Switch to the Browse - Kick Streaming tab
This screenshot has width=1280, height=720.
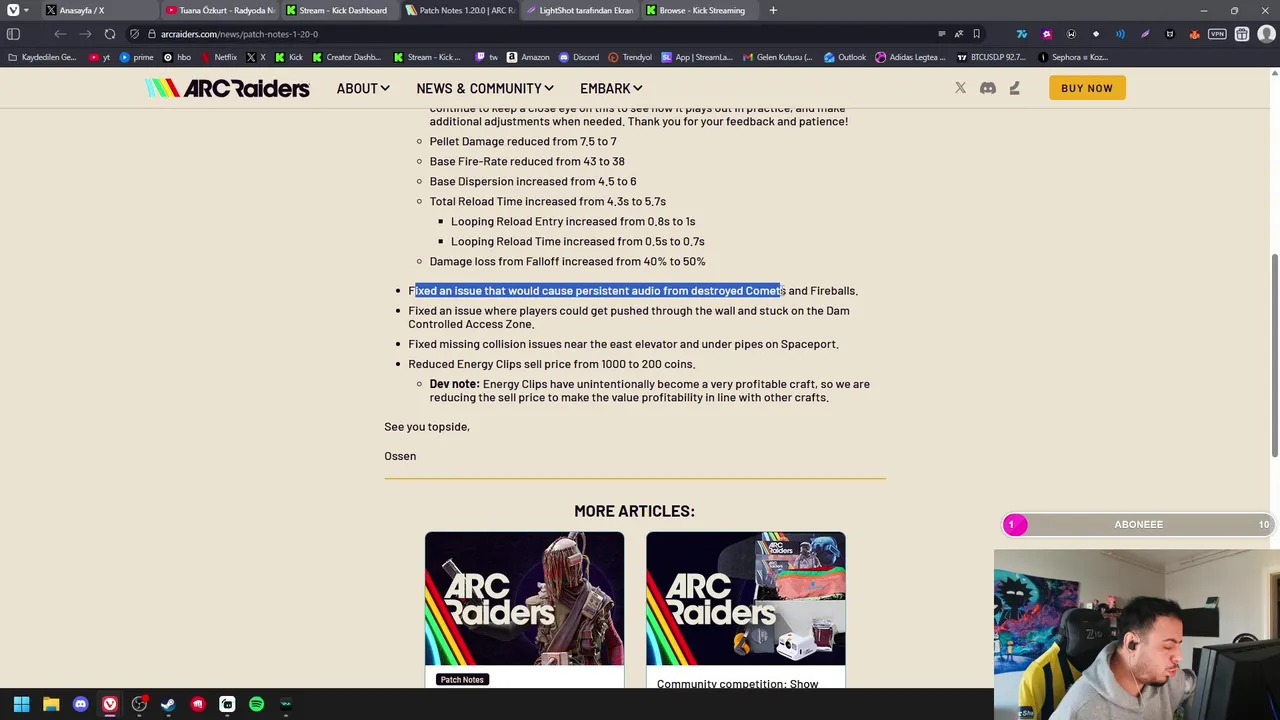[698, 10]
